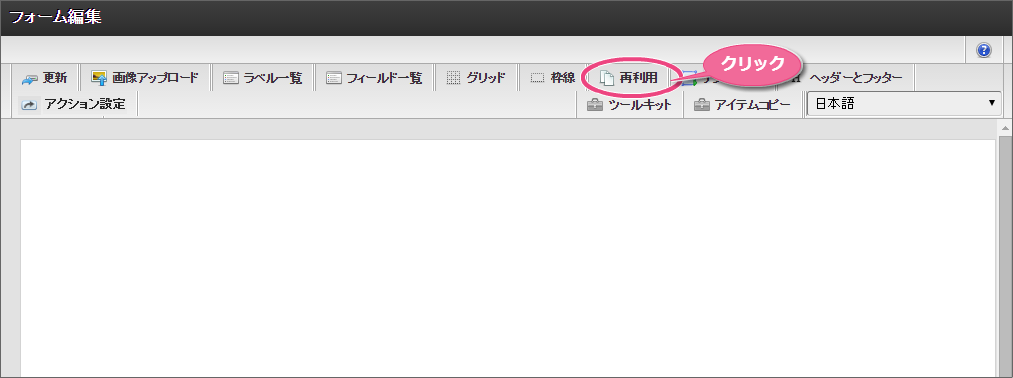1013x378 pixels.
Task: Open help via the blue question-mark icon
Action: pos(984,50)
